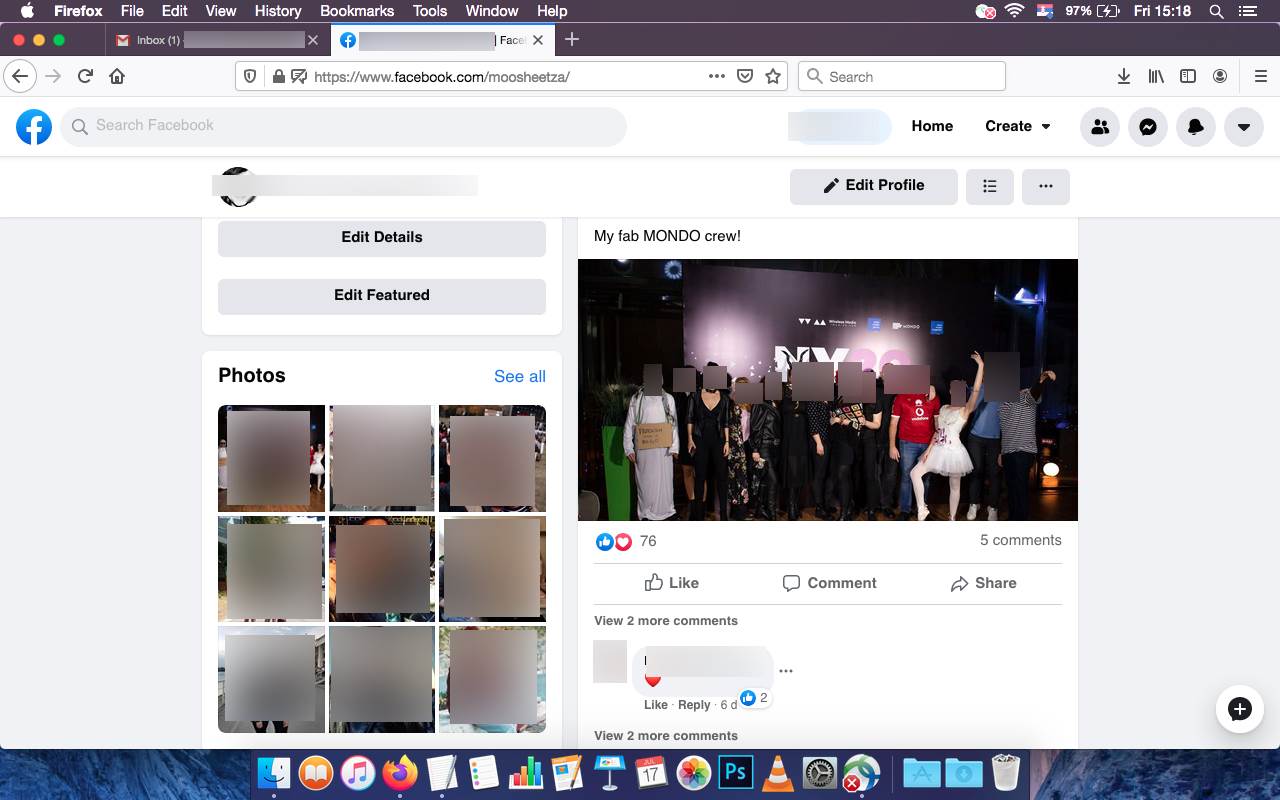
Task: Click the Friends icon in header
Action: click(1100, 127)
